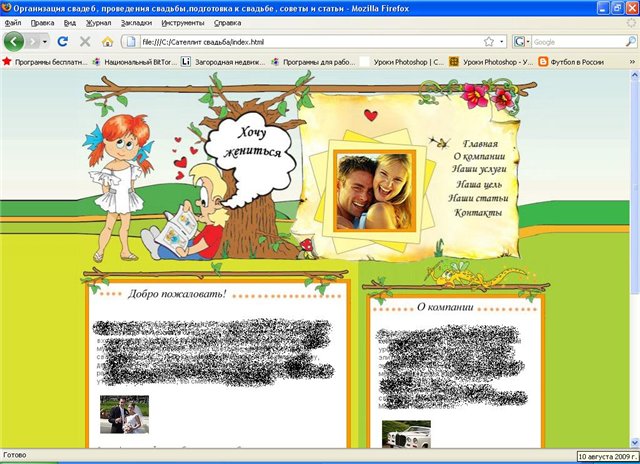640x464 pixels.
Task: Open the Журнал menu
Action: coord(99,22)
